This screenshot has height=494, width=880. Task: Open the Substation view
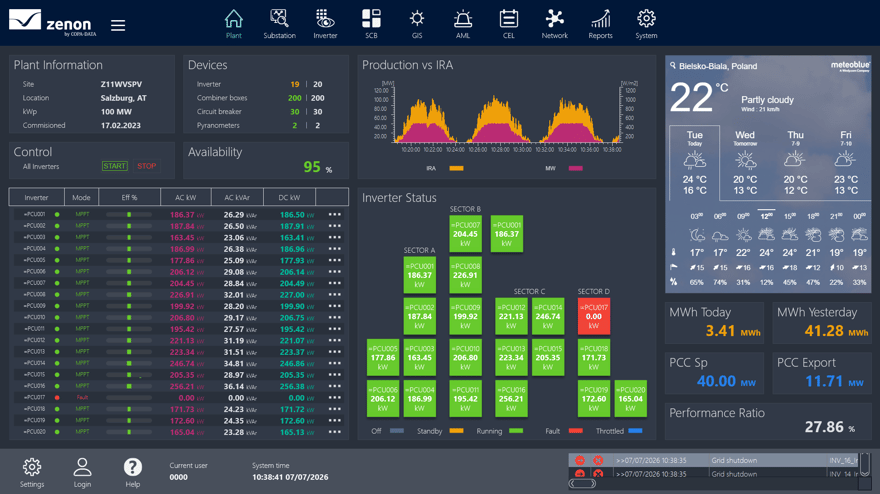pyautogui.click(x=279, y=24)
